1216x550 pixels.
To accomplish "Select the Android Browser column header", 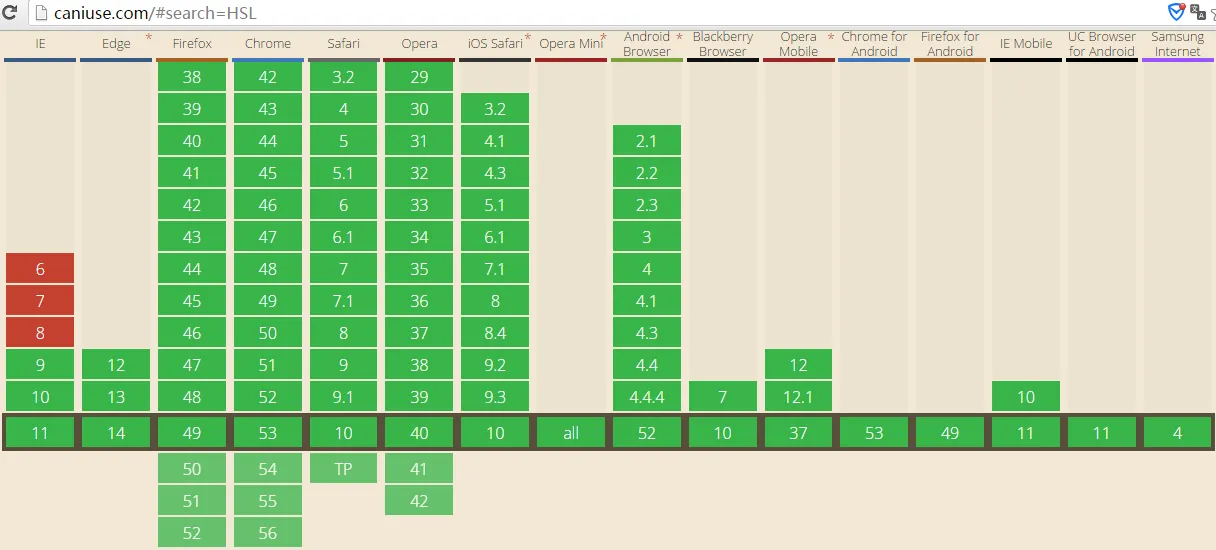I will pyautogui.click(x=647, y=44).
